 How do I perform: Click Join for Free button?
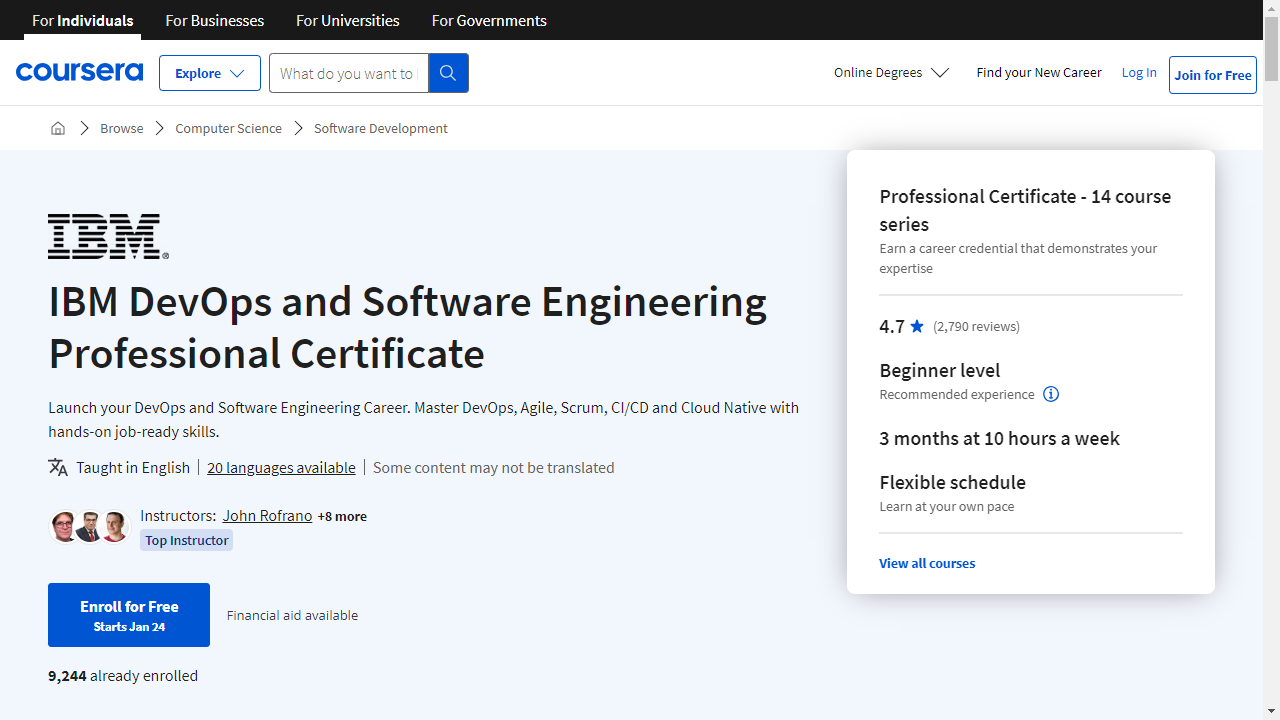[x=1213, y=75]
